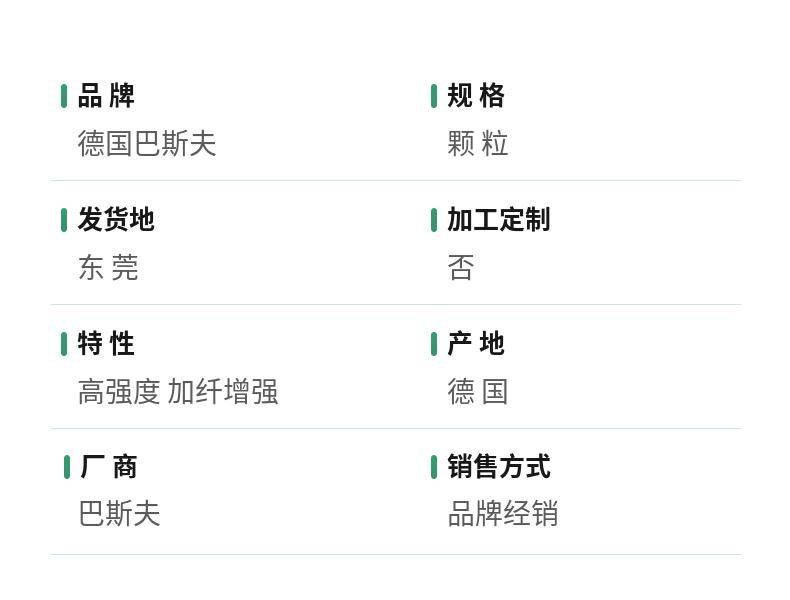Click the 厂商 field label

[108, 467]
